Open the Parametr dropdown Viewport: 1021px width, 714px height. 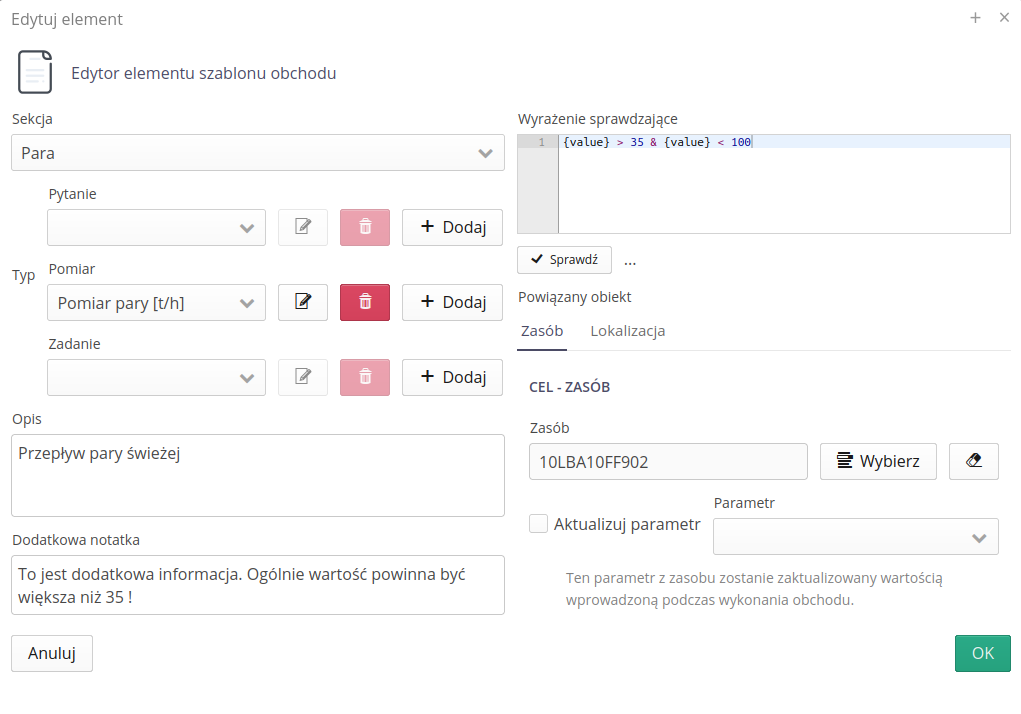click(855, 537)
